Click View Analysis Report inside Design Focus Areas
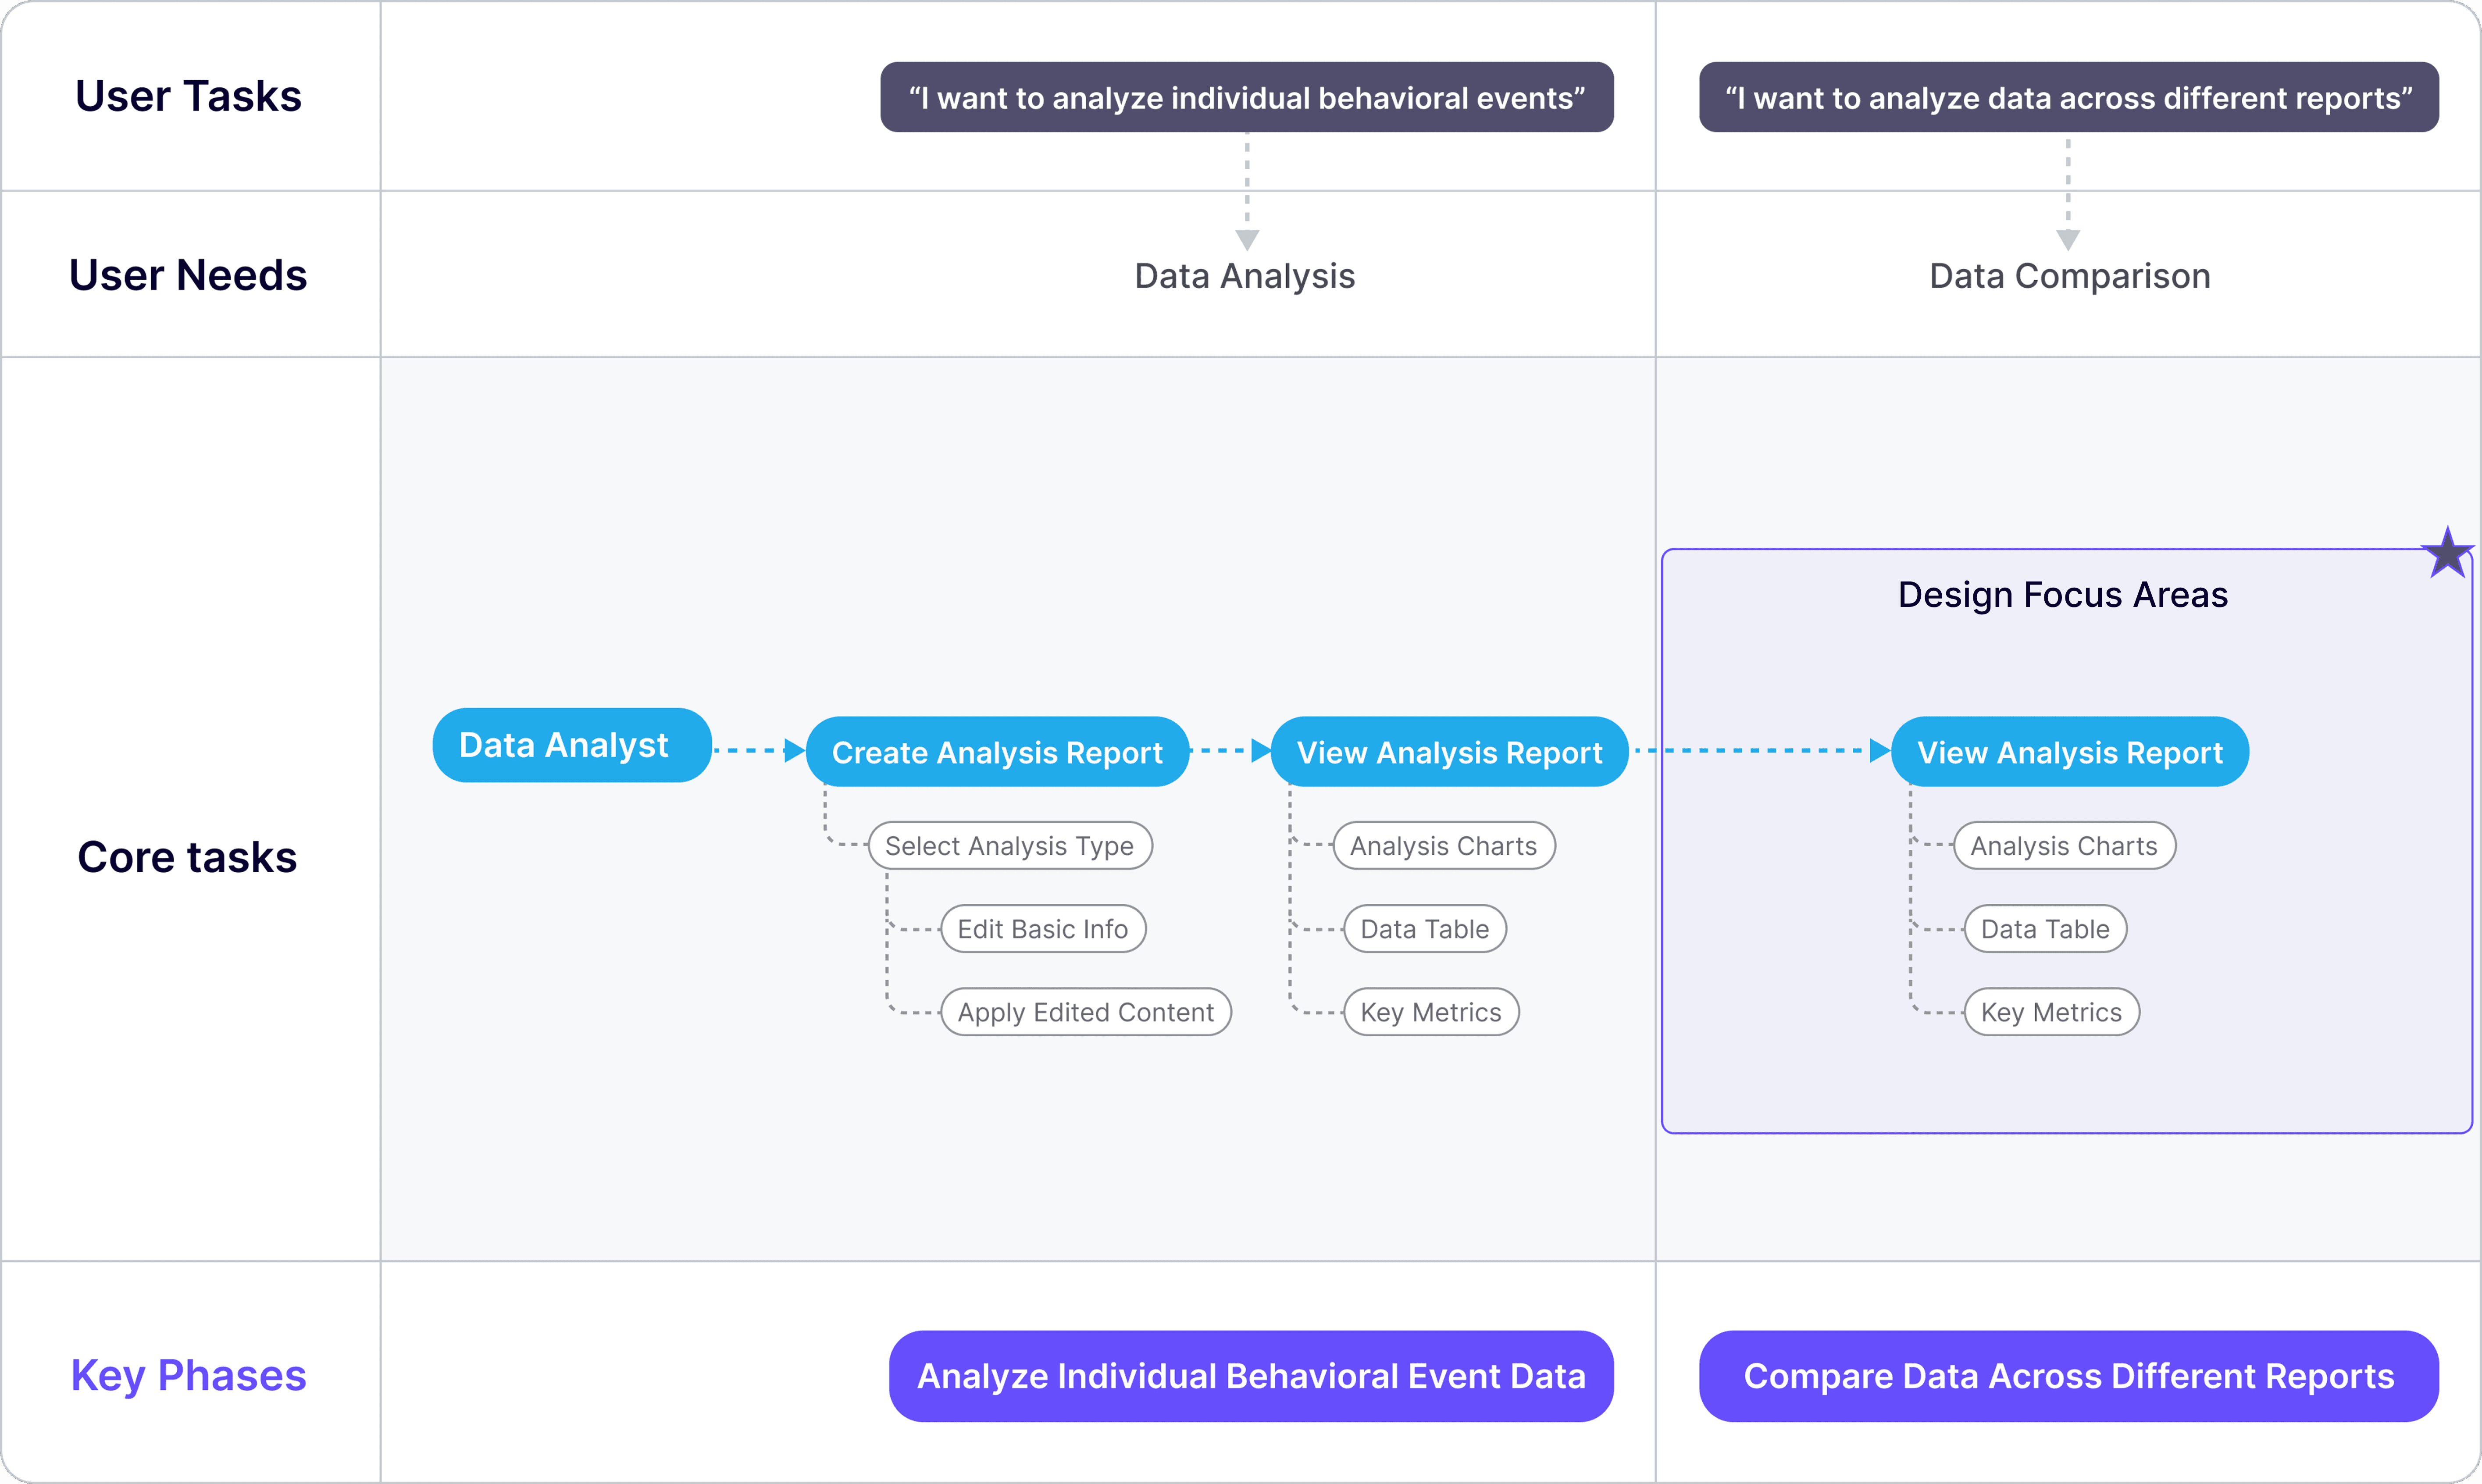The height and width of the screenshot is (1484, 2482). tap(2069, 752)
